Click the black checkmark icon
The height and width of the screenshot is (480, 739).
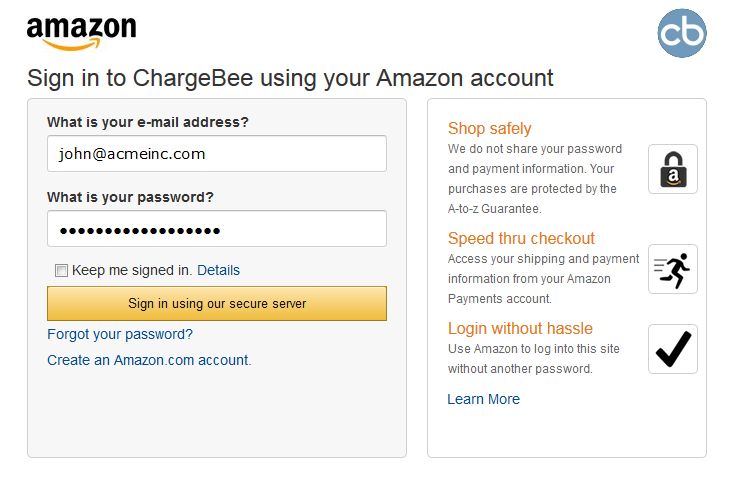(x=673, y=349)
